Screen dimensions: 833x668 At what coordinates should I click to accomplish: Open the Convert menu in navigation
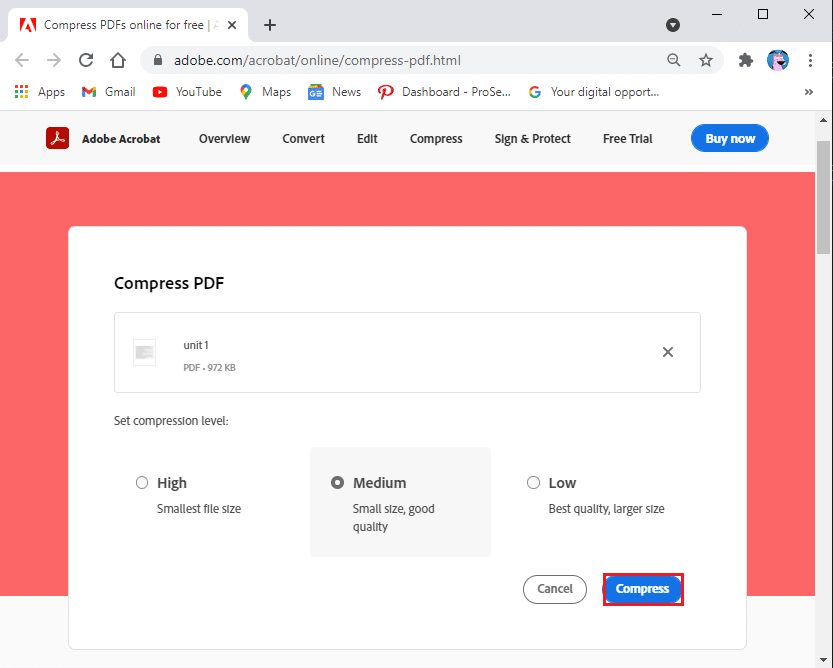click(x=303, y=139)
